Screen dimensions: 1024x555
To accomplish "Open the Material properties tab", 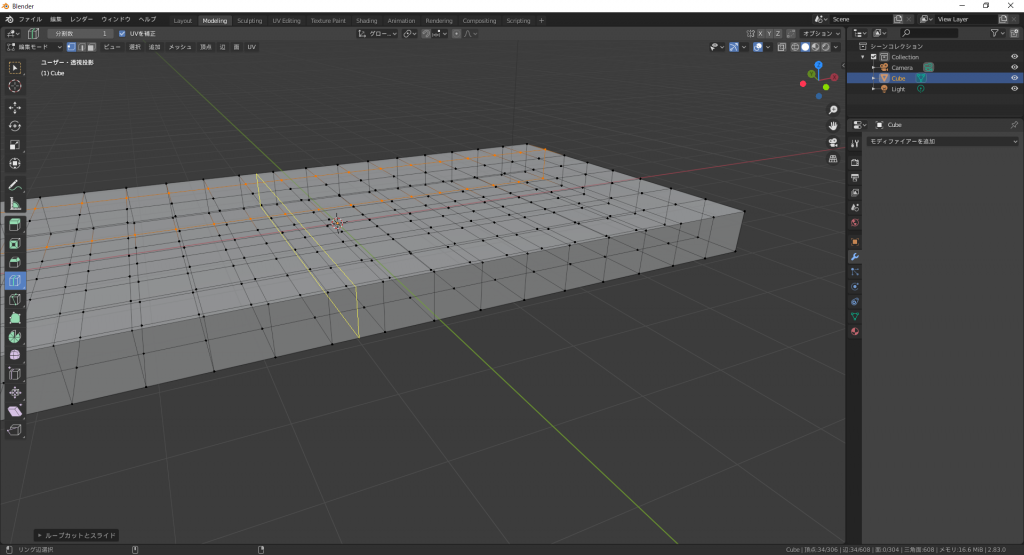I will coord(854,332).
